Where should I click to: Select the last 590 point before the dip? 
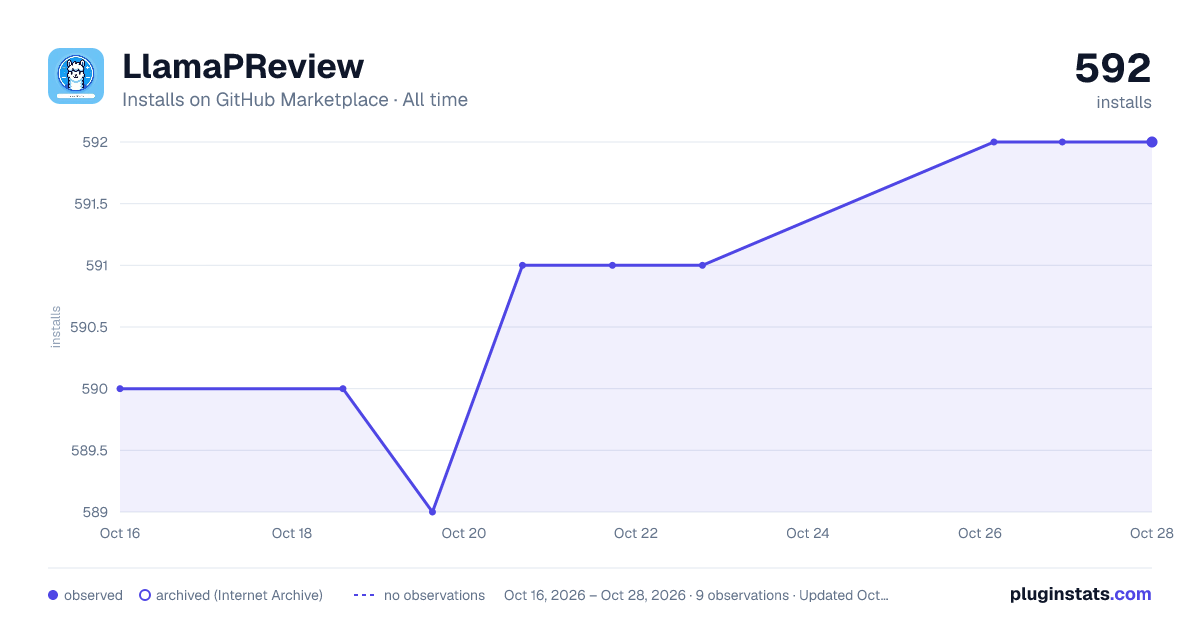point(343,388)
